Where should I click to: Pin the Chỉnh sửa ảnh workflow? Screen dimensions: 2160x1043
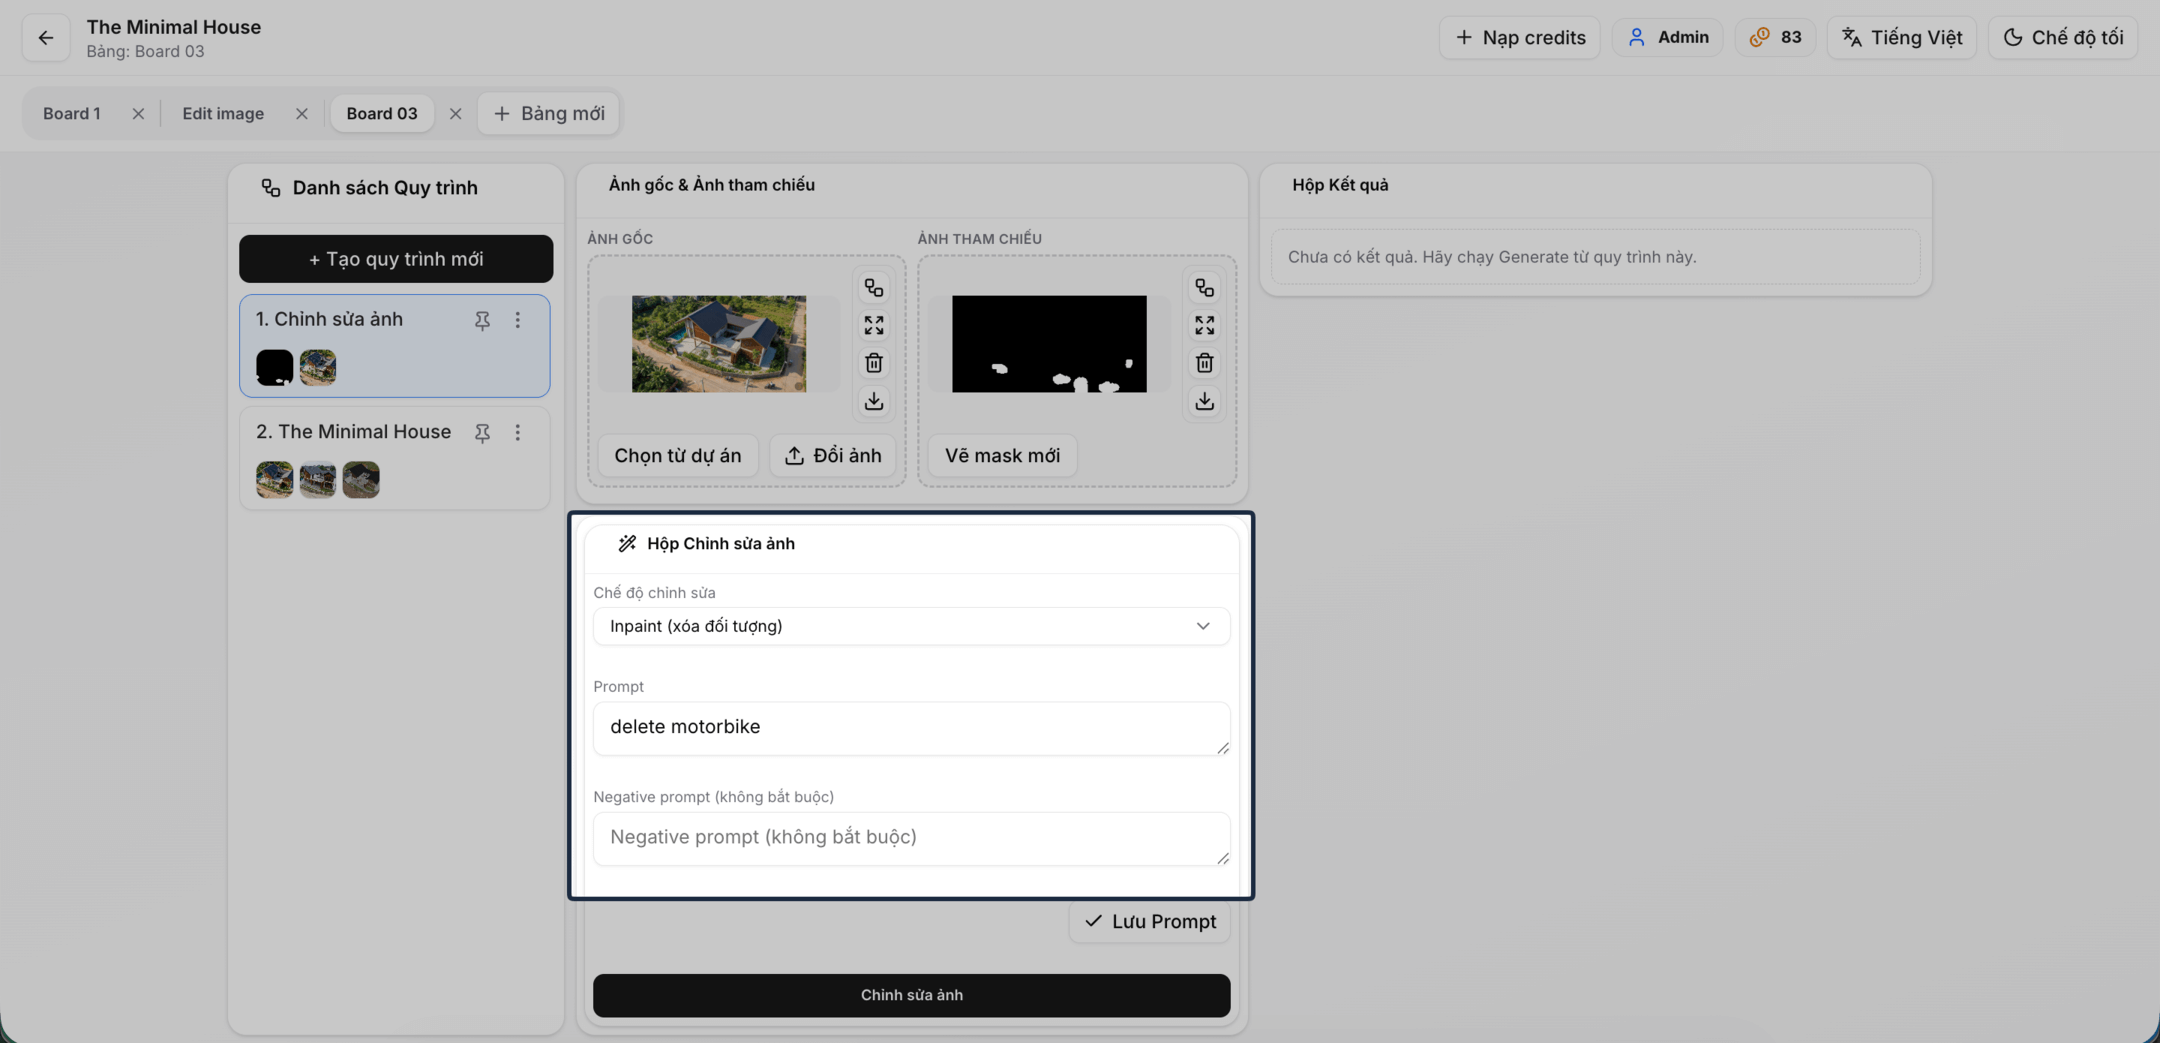coord(482,320)
